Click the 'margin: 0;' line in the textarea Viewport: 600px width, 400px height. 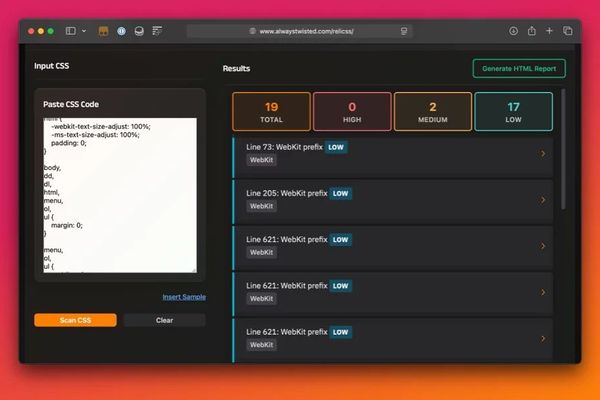[x=67, y=225]
